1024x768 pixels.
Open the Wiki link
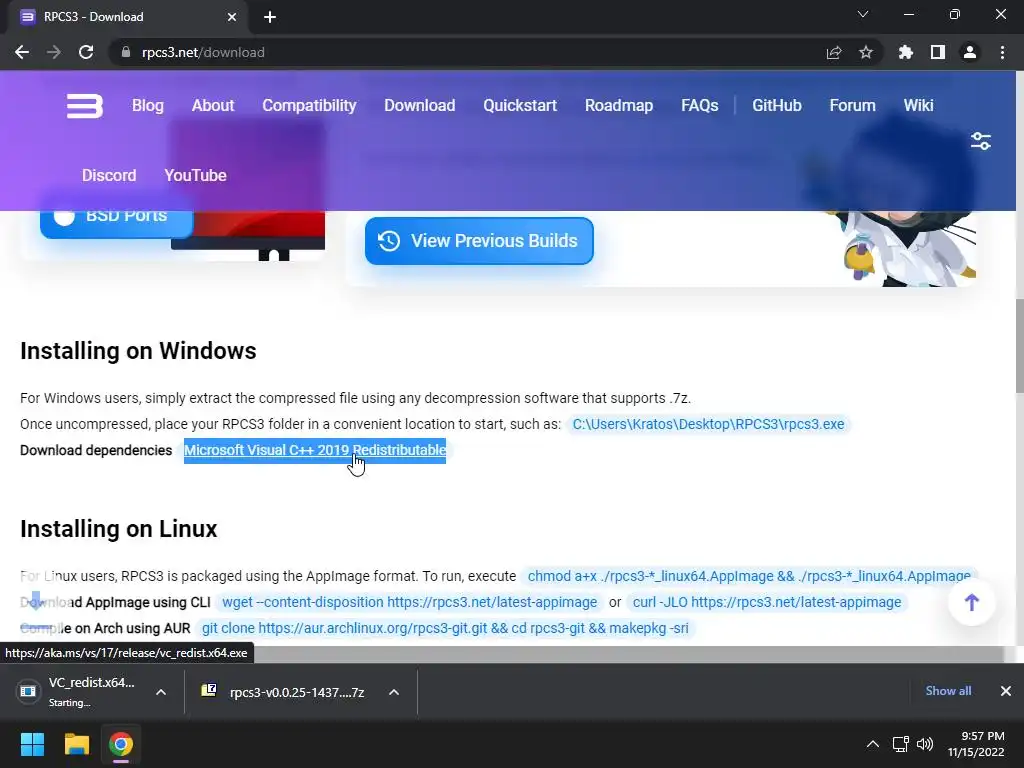918,106
